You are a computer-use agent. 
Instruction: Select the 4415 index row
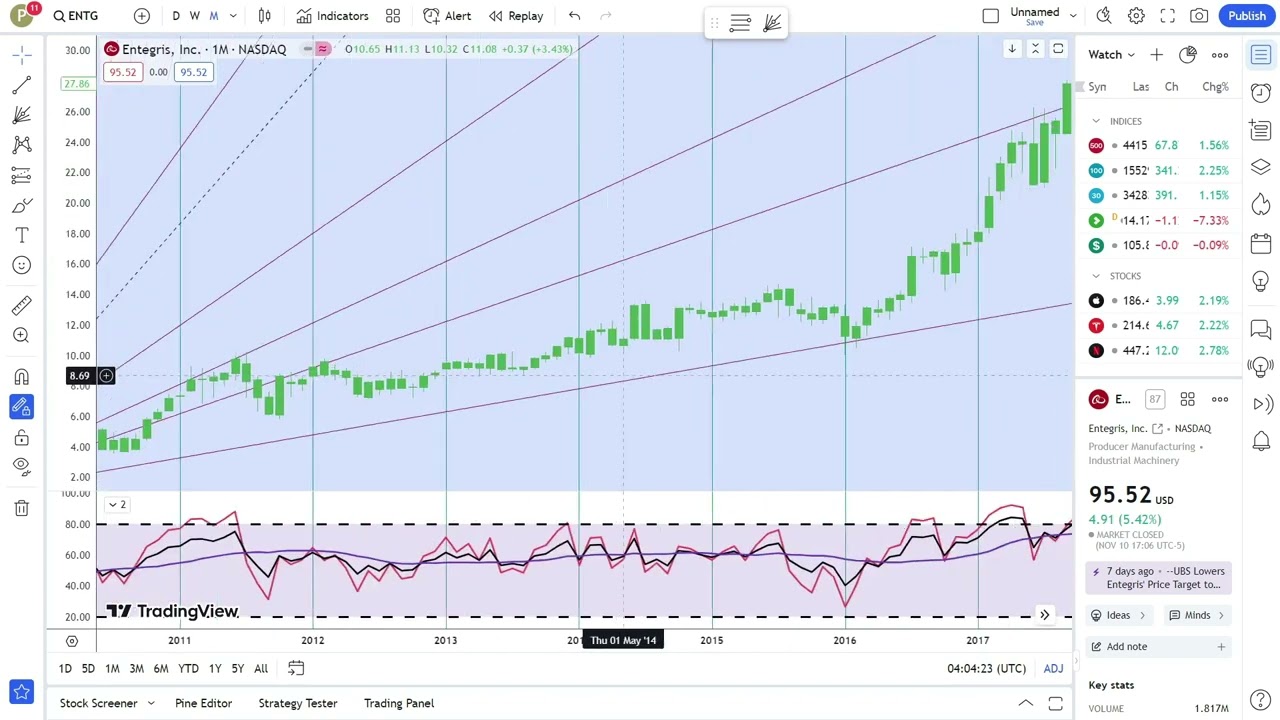(1160, 145)
